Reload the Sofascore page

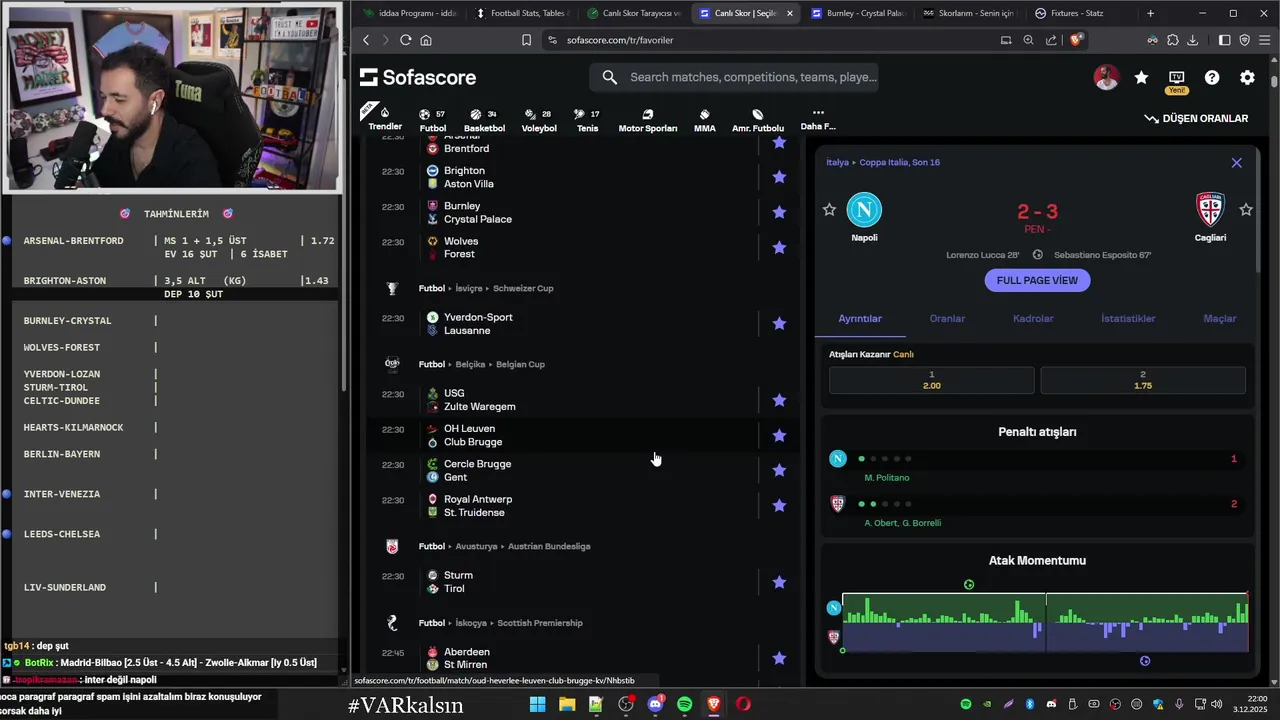tap(405, 40)
